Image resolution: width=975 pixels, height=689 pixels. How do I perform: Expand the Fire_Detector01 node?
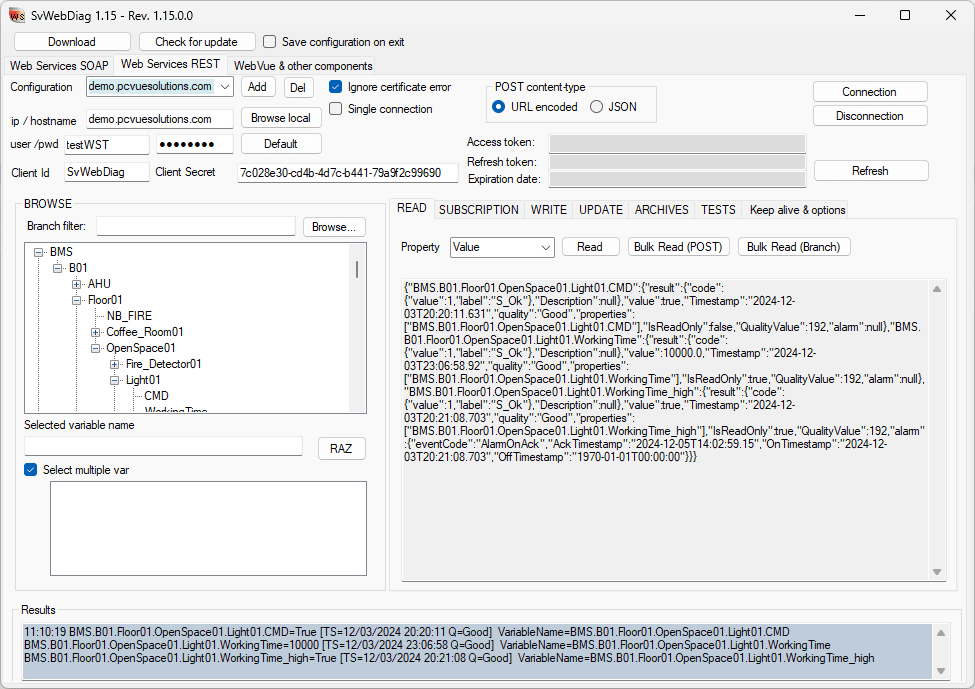114,364
